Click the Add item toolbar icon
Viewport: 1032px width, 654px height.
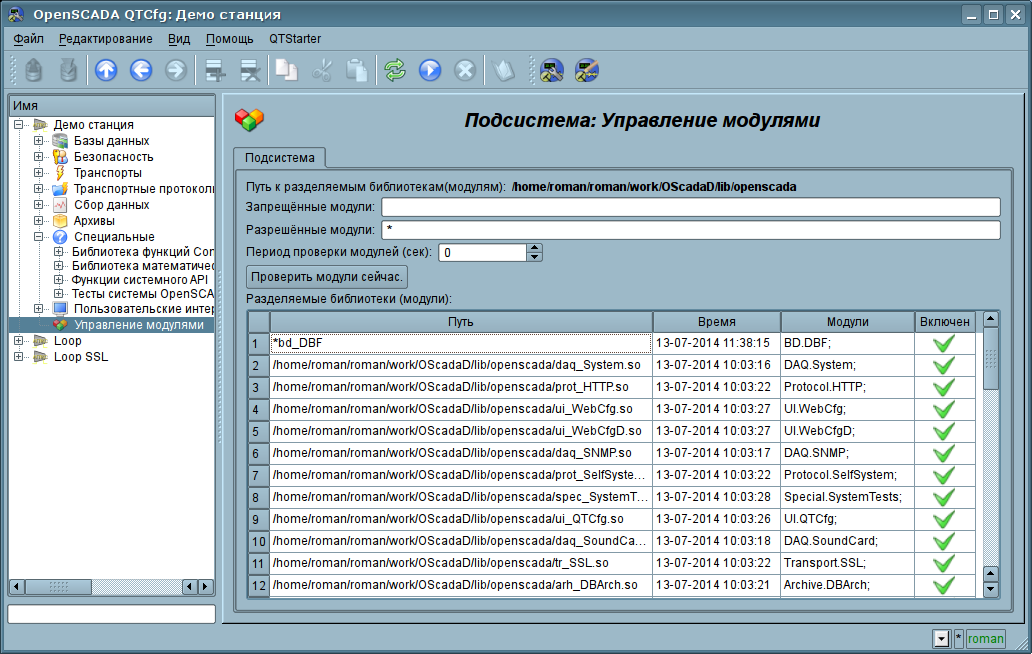[x=215, y=70]
